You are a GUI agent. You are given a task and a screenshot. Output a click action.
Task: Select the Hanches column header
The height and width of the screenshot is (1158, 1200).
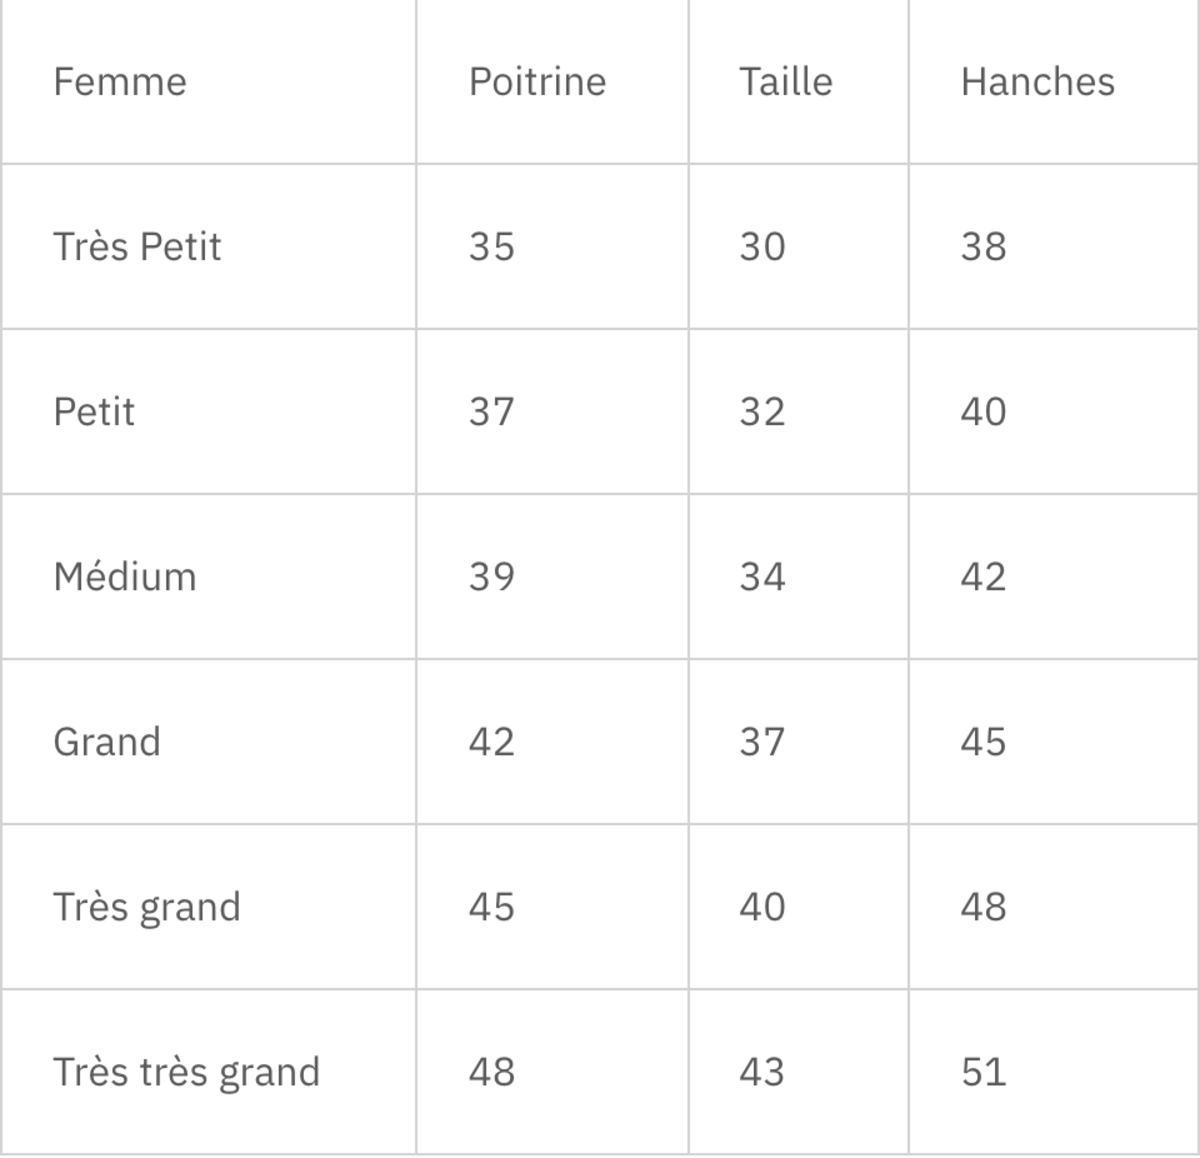coord(1037,82)
